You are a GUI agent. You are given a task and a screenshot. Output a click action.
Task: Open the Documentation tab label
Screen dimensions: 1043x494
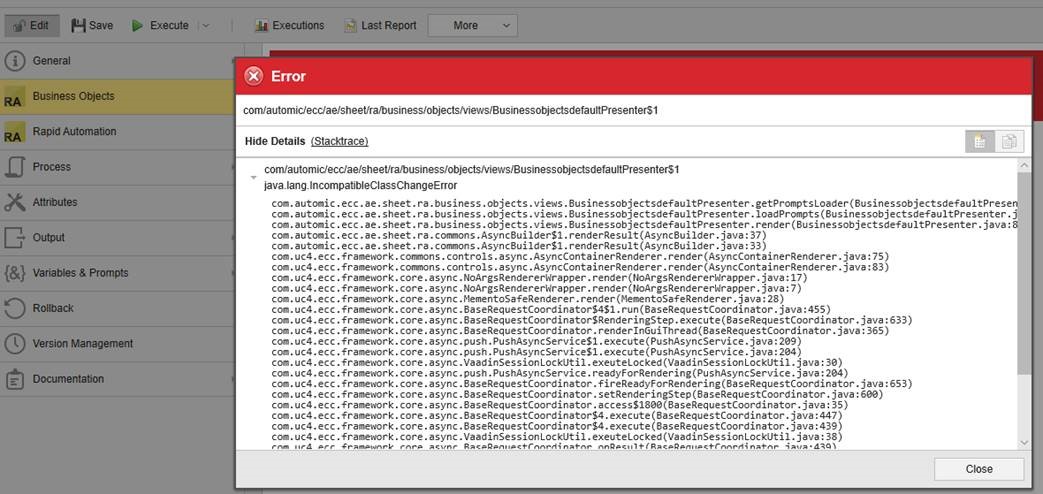[x=68, y=378]
